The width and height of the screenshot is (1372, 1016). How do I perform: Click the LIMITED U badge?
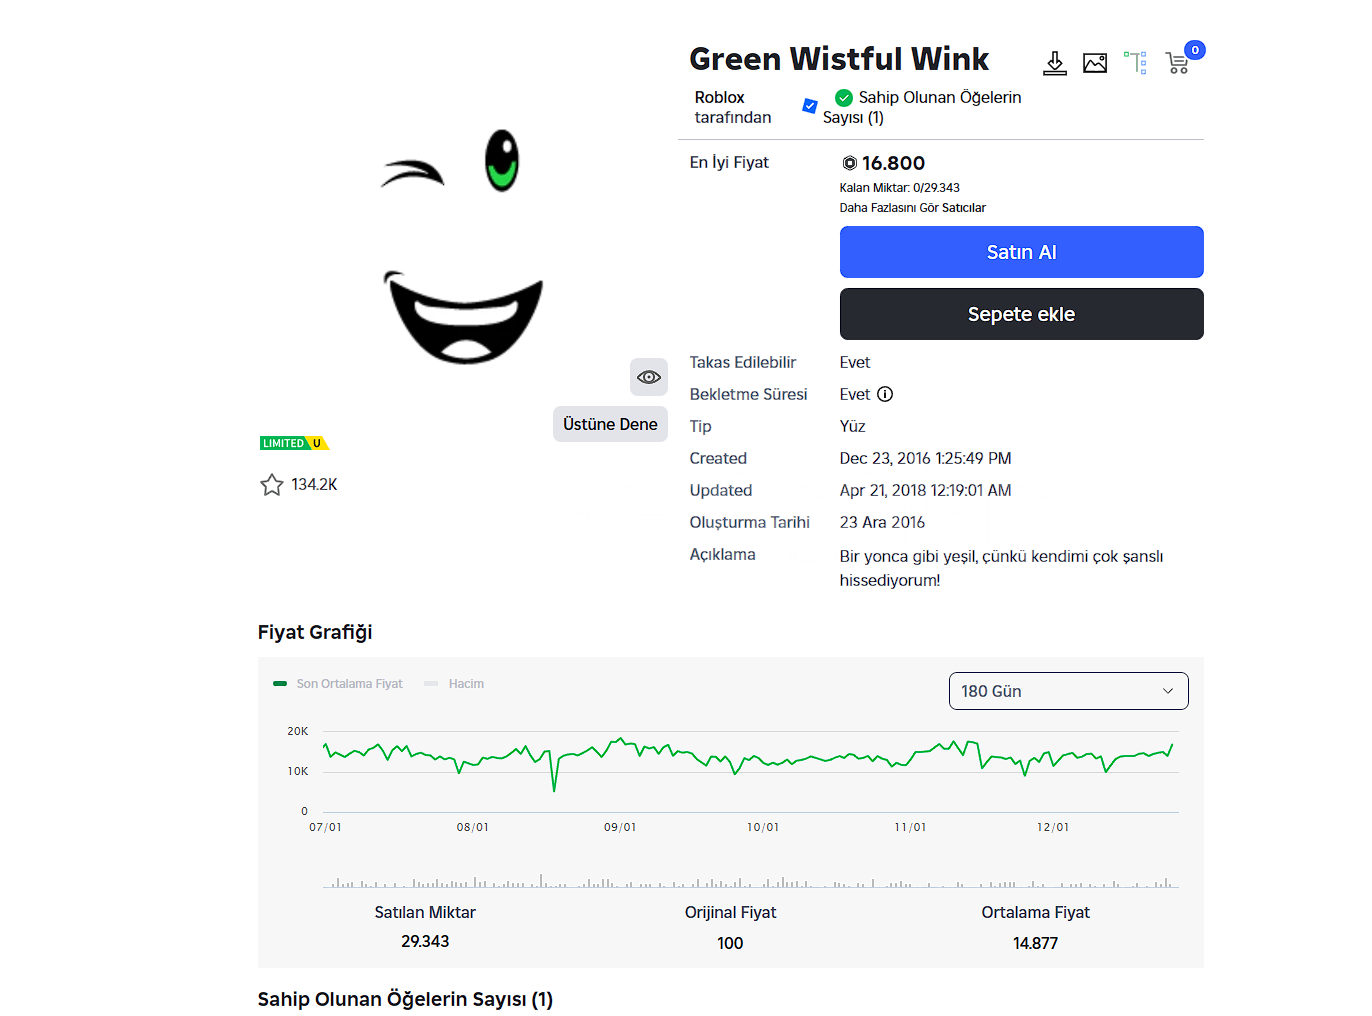(294, 443)
